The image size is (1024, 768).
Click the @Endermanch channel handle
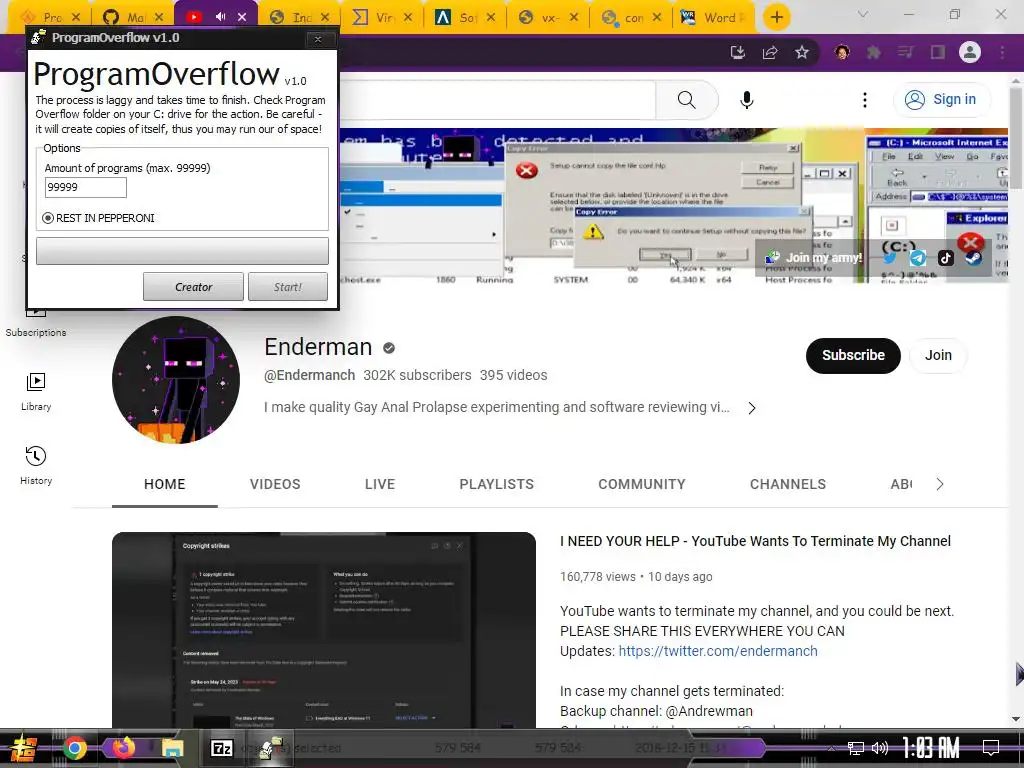310,376
